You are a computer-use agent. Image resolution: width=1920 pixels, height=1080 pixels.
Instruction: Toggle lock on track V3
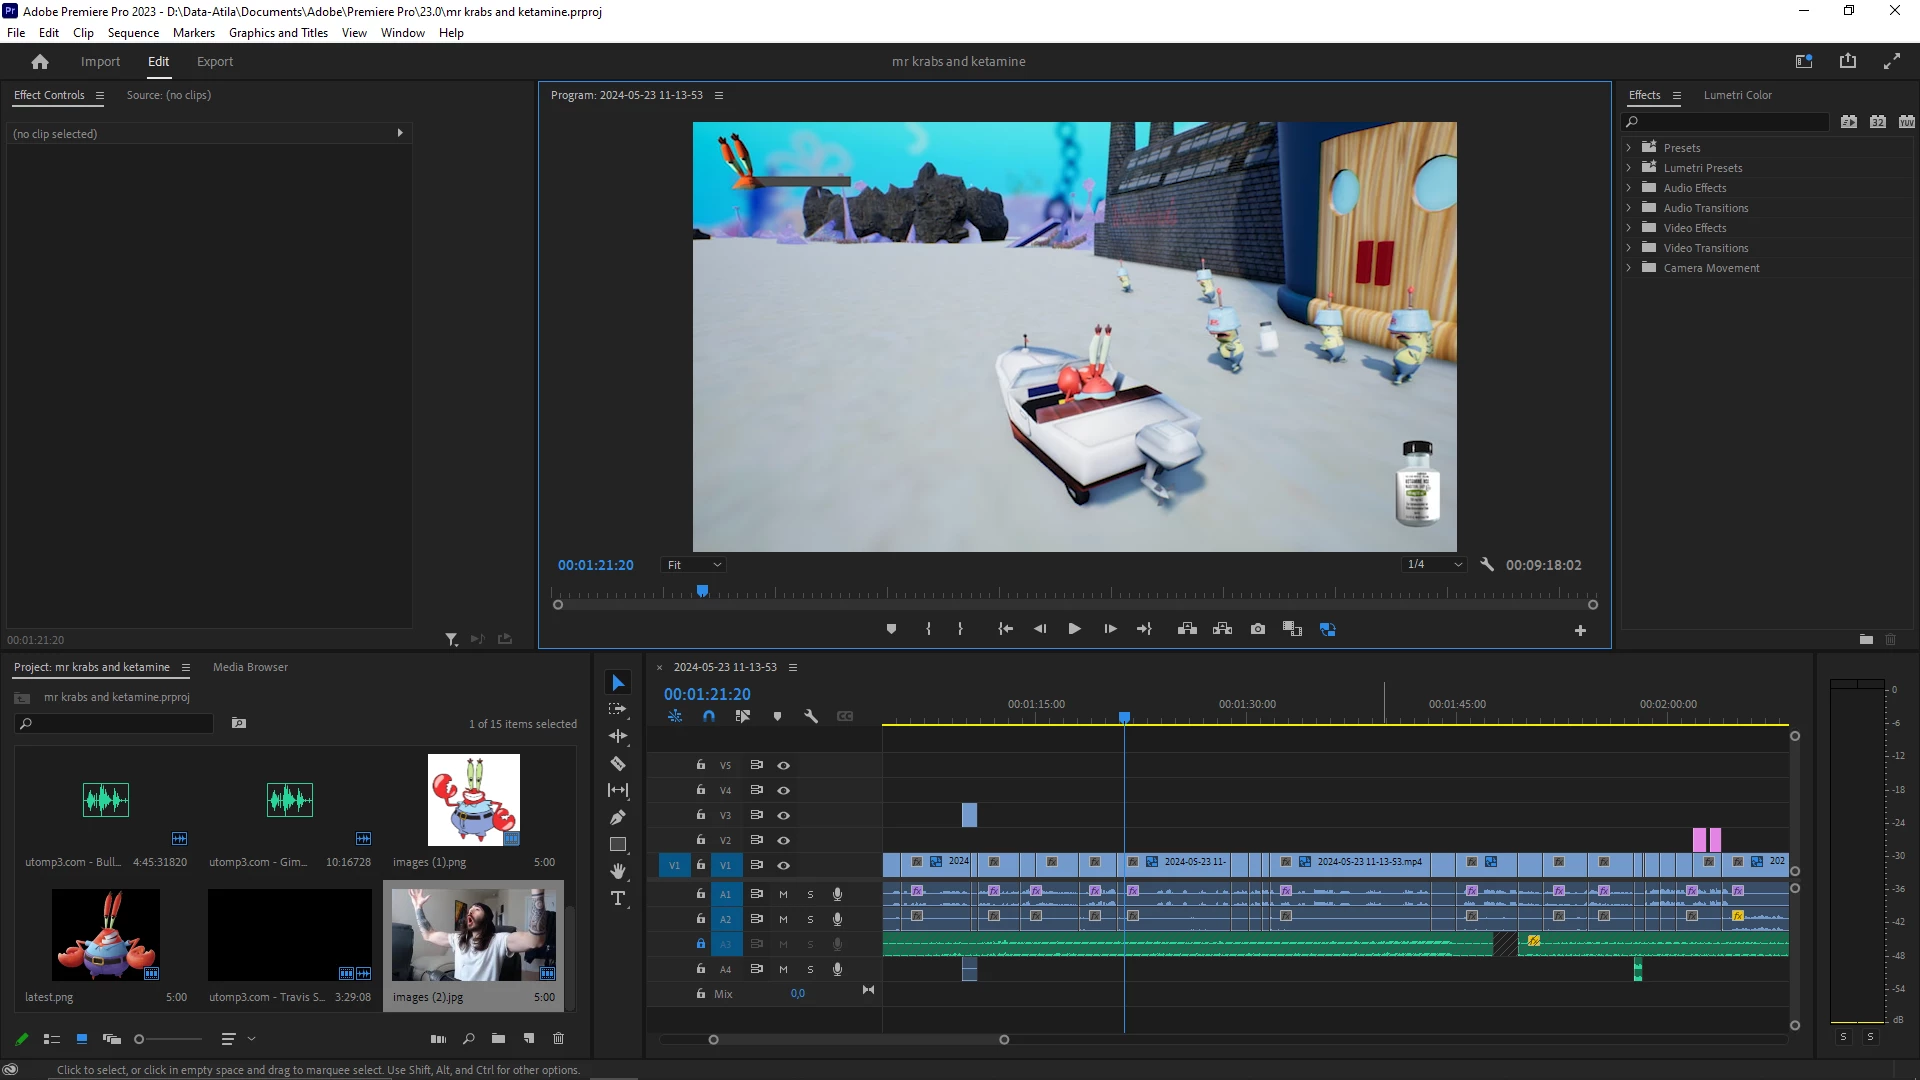701,815
